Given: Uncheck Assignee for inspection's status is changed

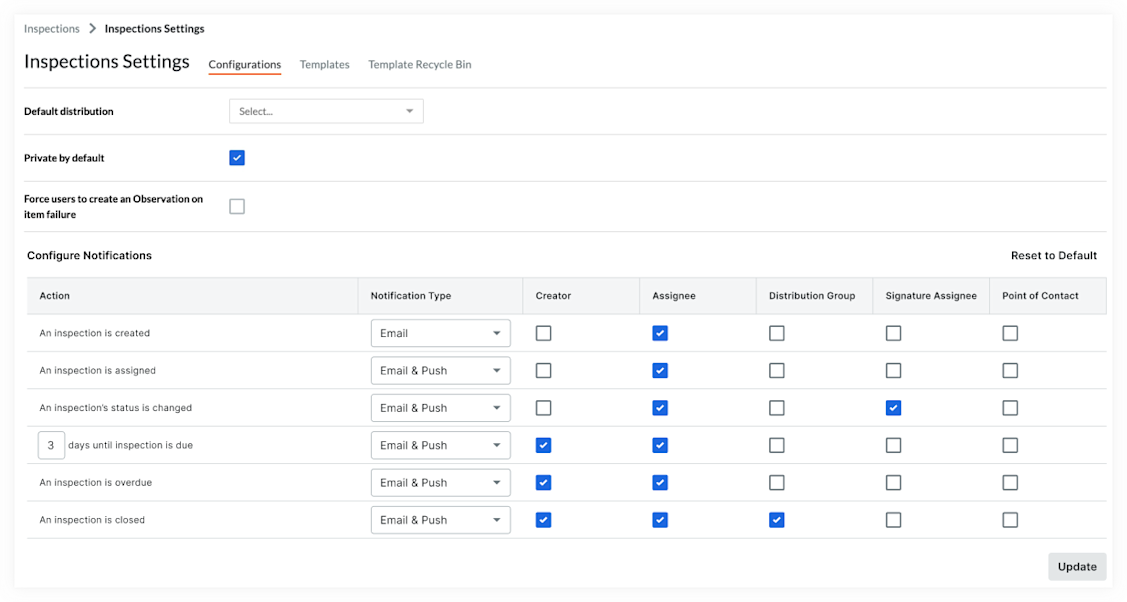Looking at the screenshot, I should coord(660,408).
